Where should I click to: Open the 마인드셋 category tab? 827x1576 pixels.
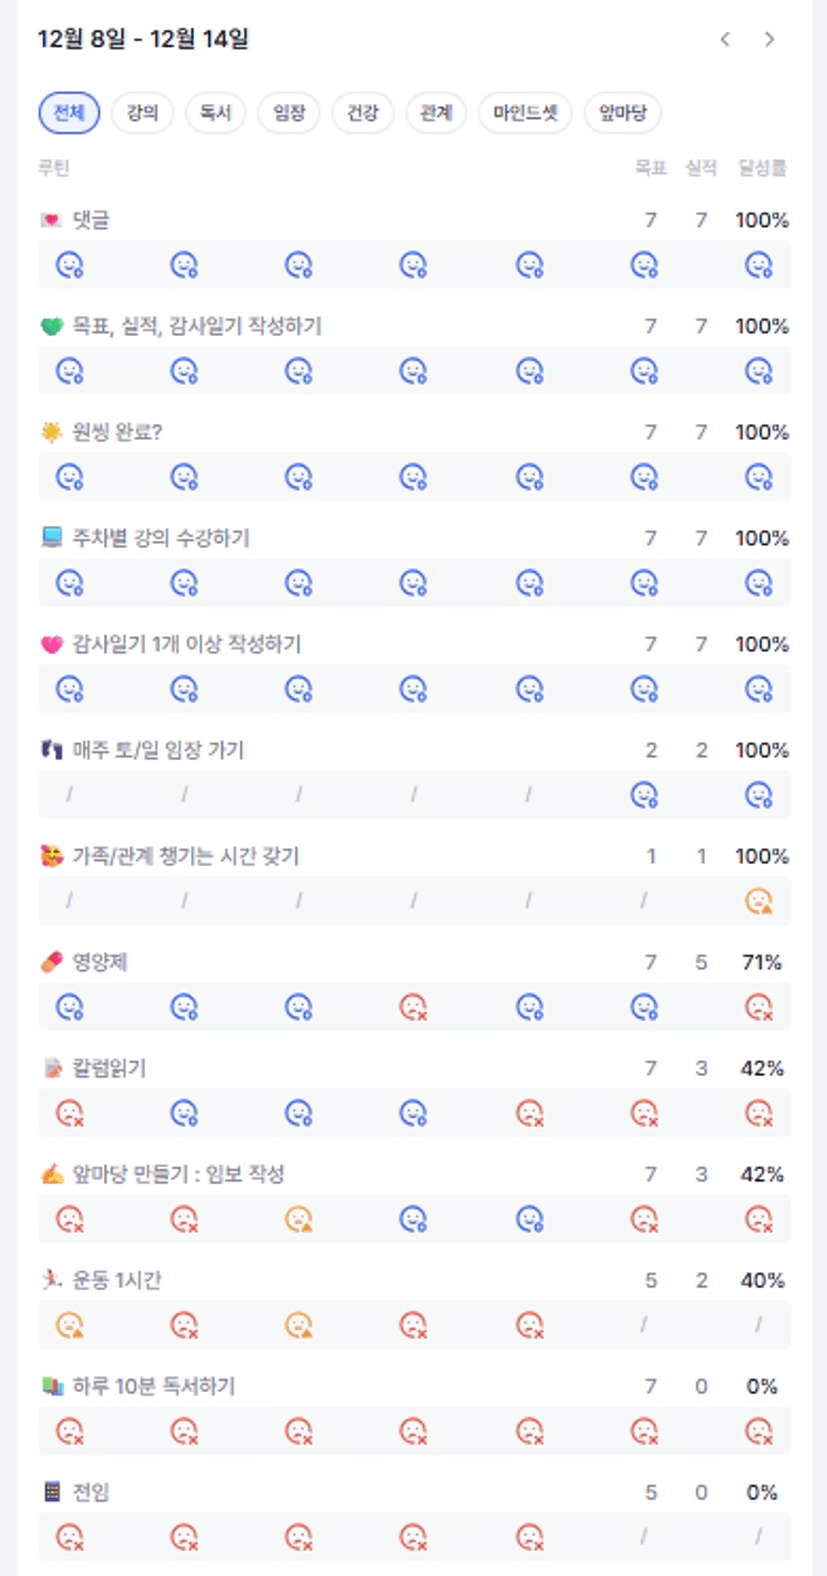coord(525,113)
